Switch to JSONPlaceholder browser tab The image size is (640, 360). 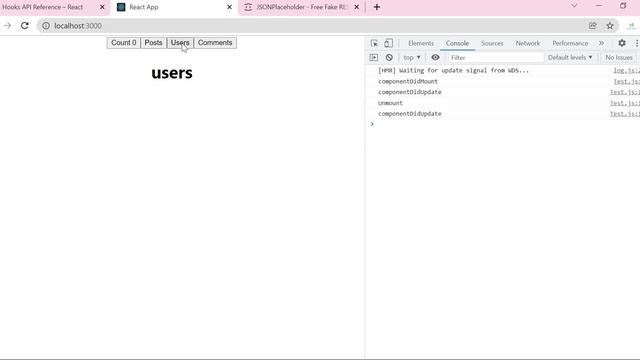(302, 7)
